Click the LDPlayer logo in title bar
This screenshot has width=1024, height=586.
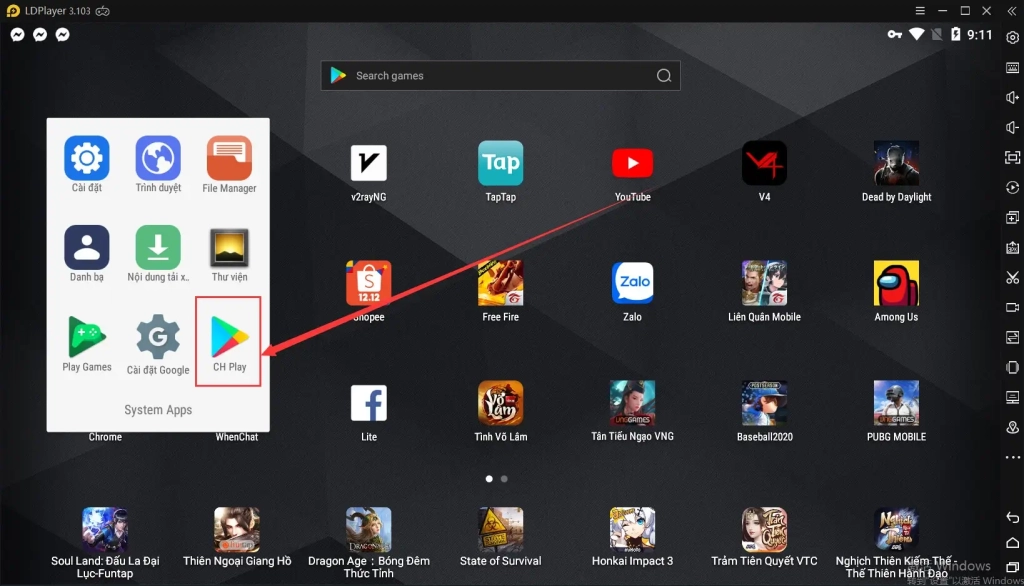13,11
